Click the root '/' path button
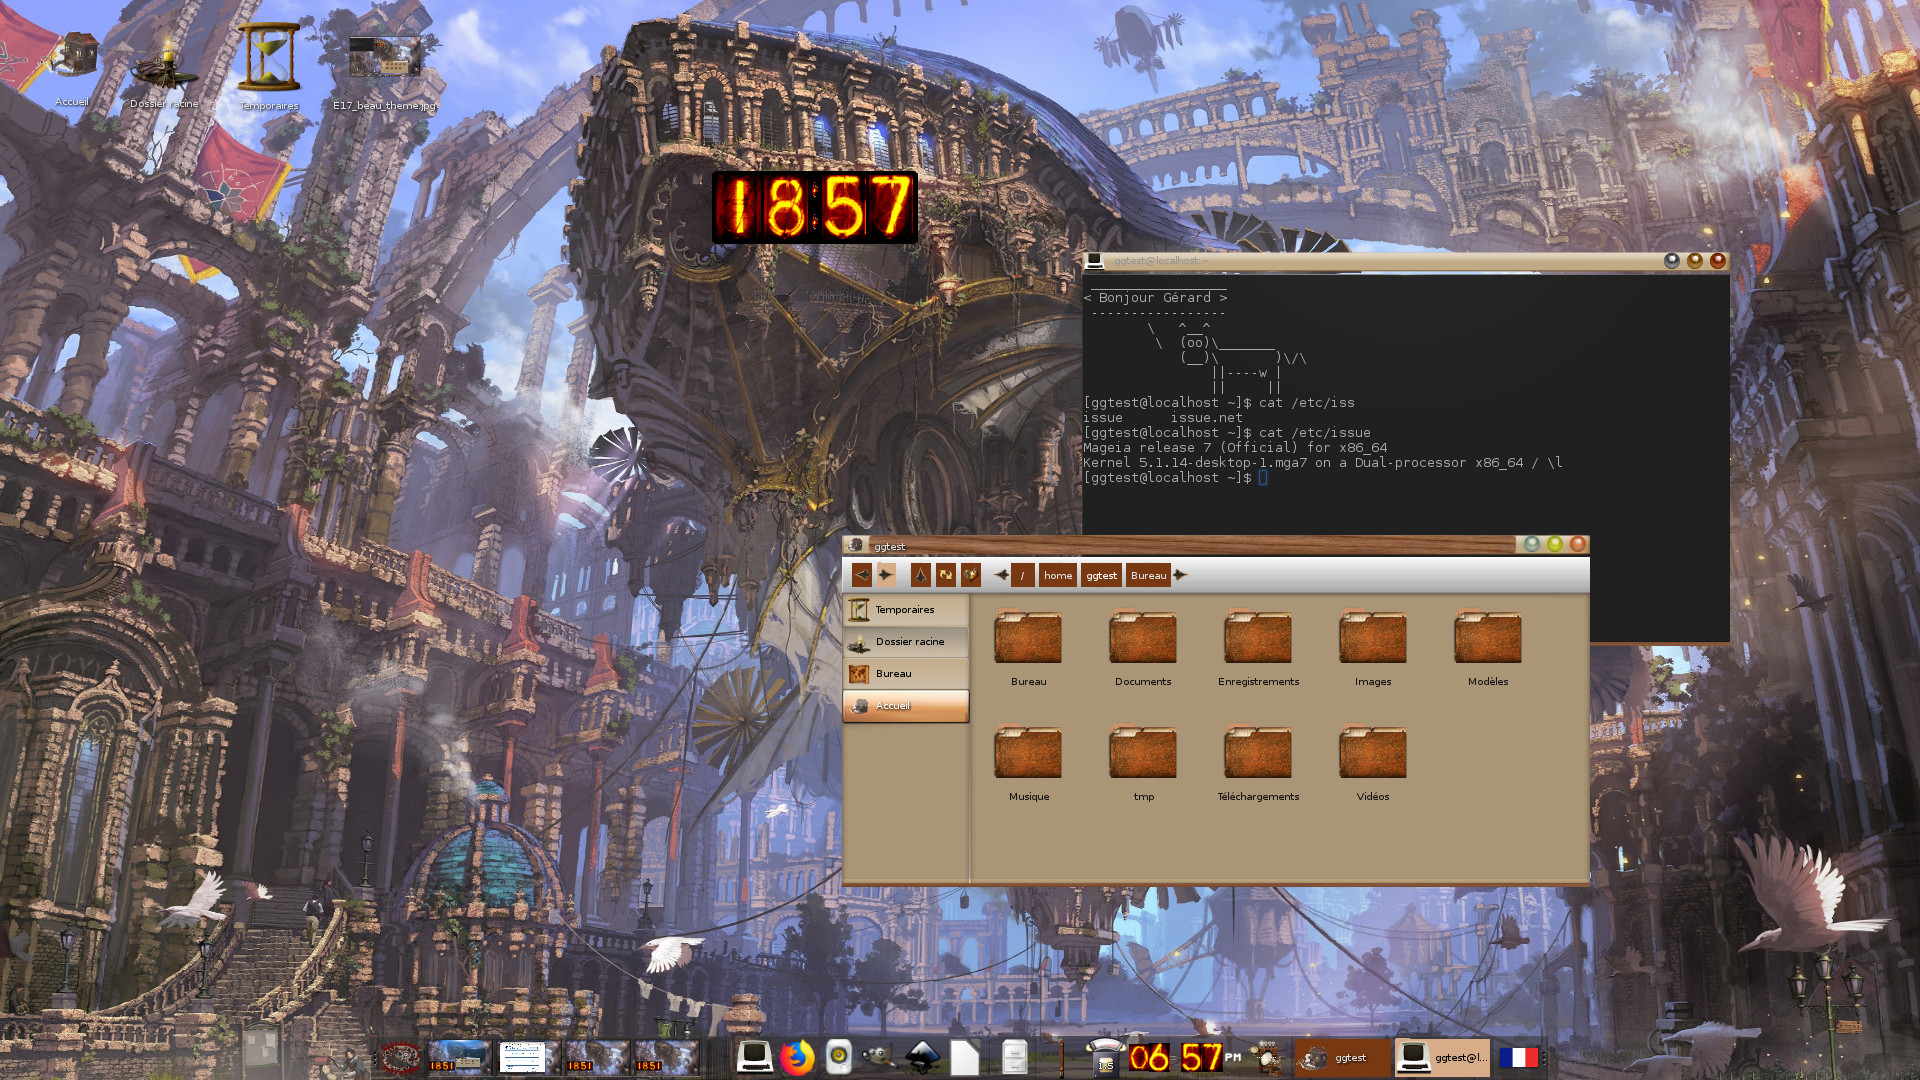Image resolution: width=1920 pixels, height=1080 pixels. [1022, 575]
